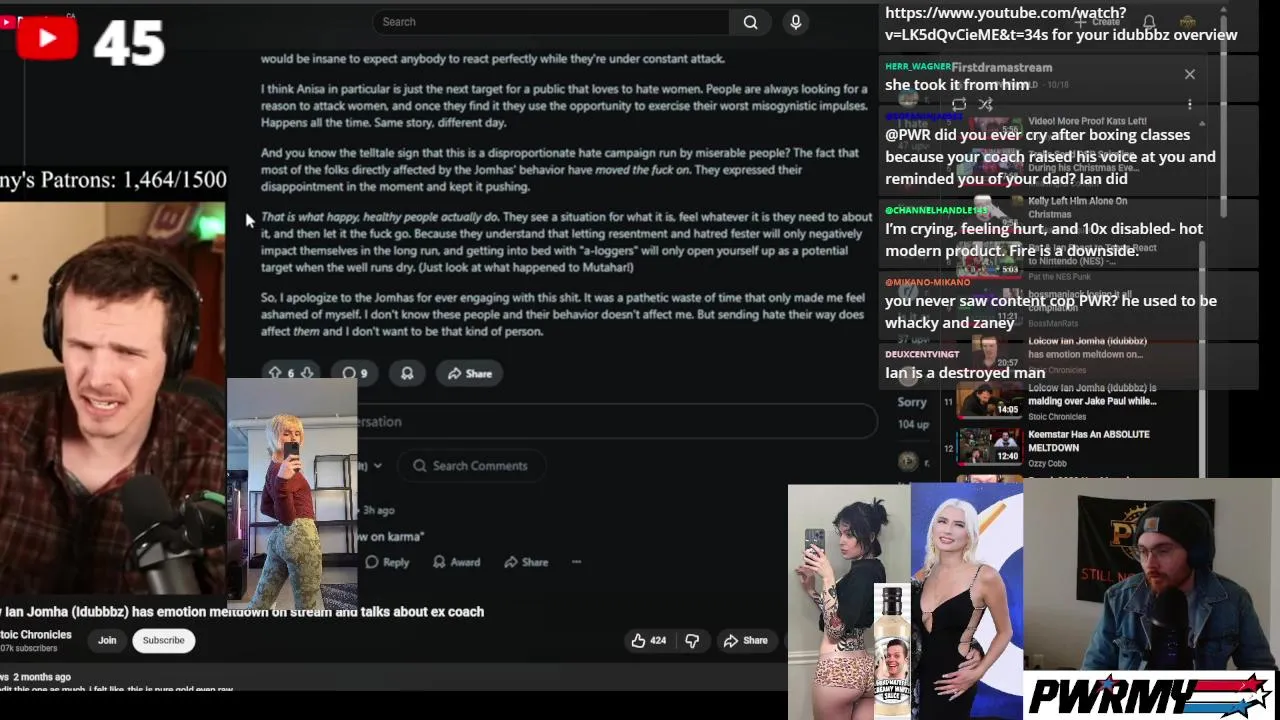Viewport: 1280px width, 720px height.
Task: Reply to the karma comment
Action: pyautogui.click(x=387, y=562)
